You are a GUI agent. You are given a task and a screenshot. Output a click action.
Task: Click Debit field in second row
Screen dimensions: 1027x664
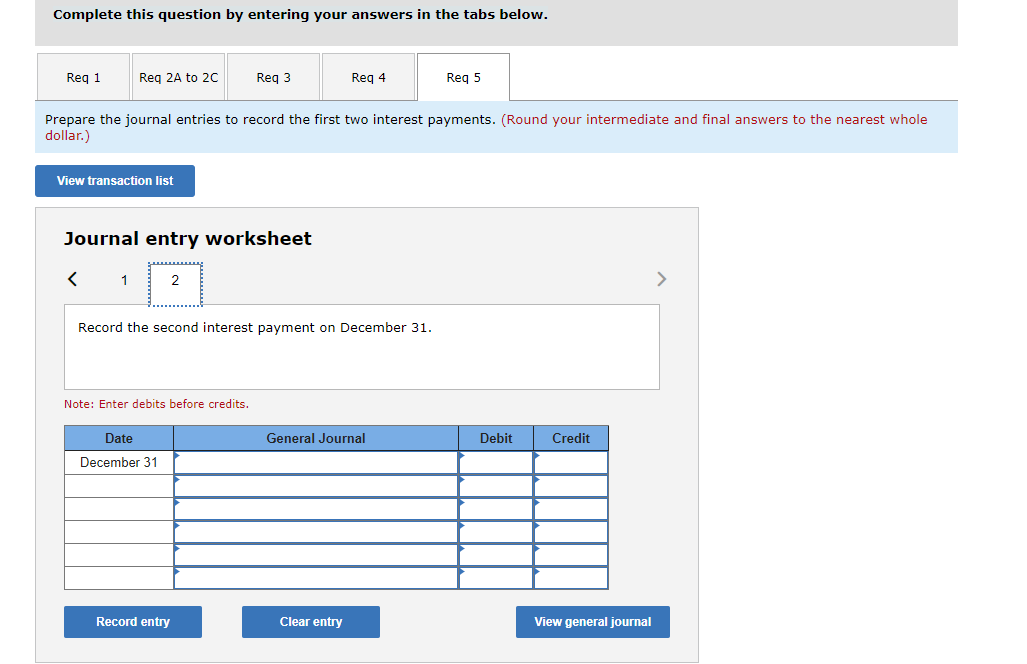pyautogui.click(x=496, y=486)
